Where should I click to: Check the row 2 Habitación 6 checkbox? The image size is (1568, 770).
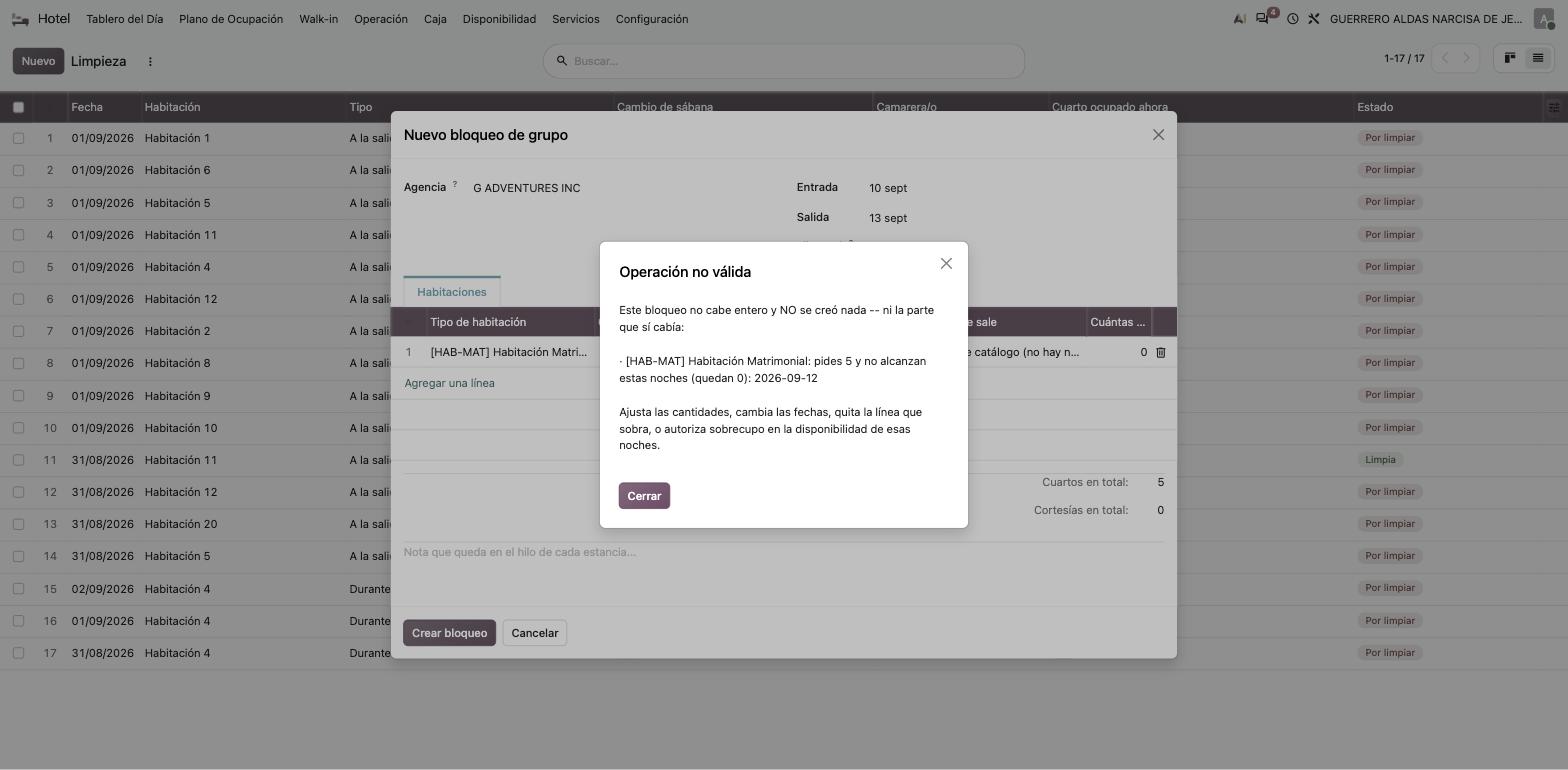(x=18, y=170)
